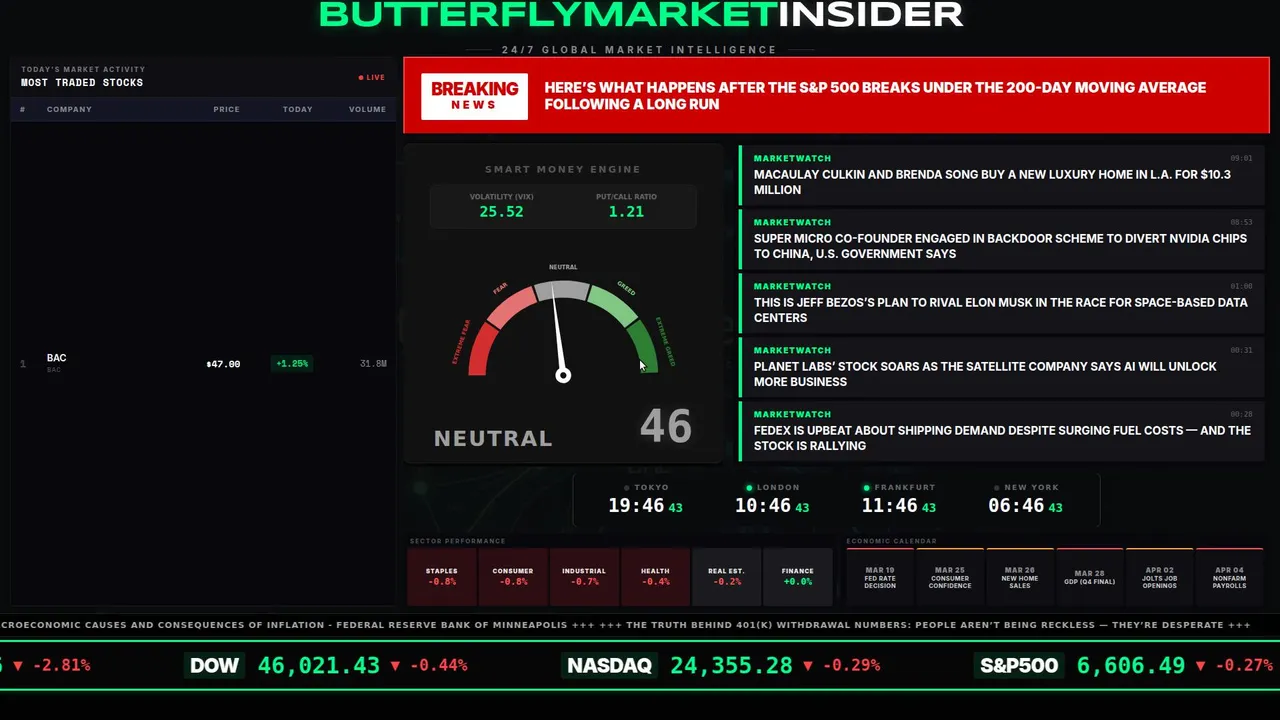Screen dimensions: 1280x720
Task: Sort table by COMPANY column header
Action: coord(69,109)
